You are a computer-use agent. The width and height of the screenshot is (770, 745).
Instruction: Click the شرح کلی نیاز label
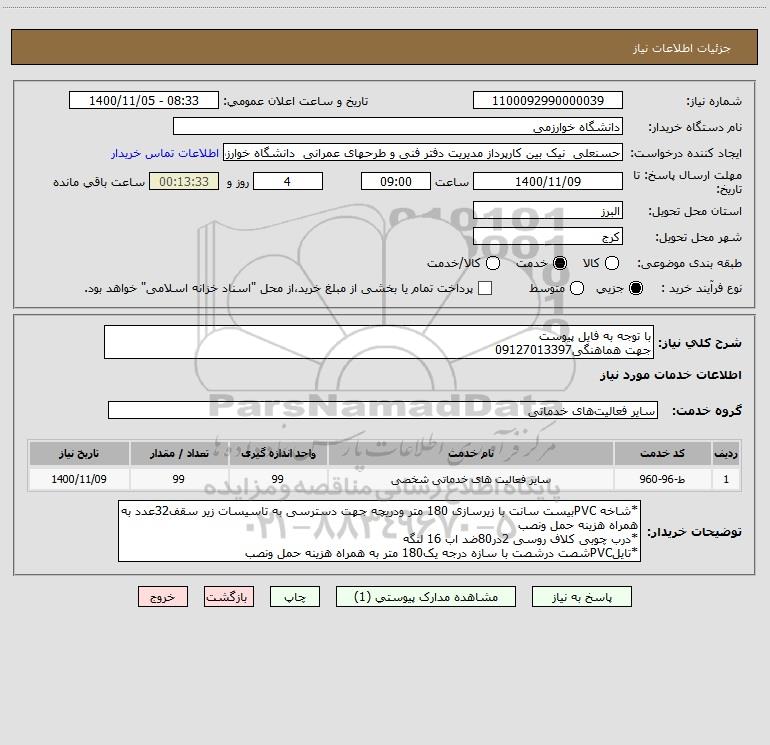pyautogui.click(x=700, y=342)
